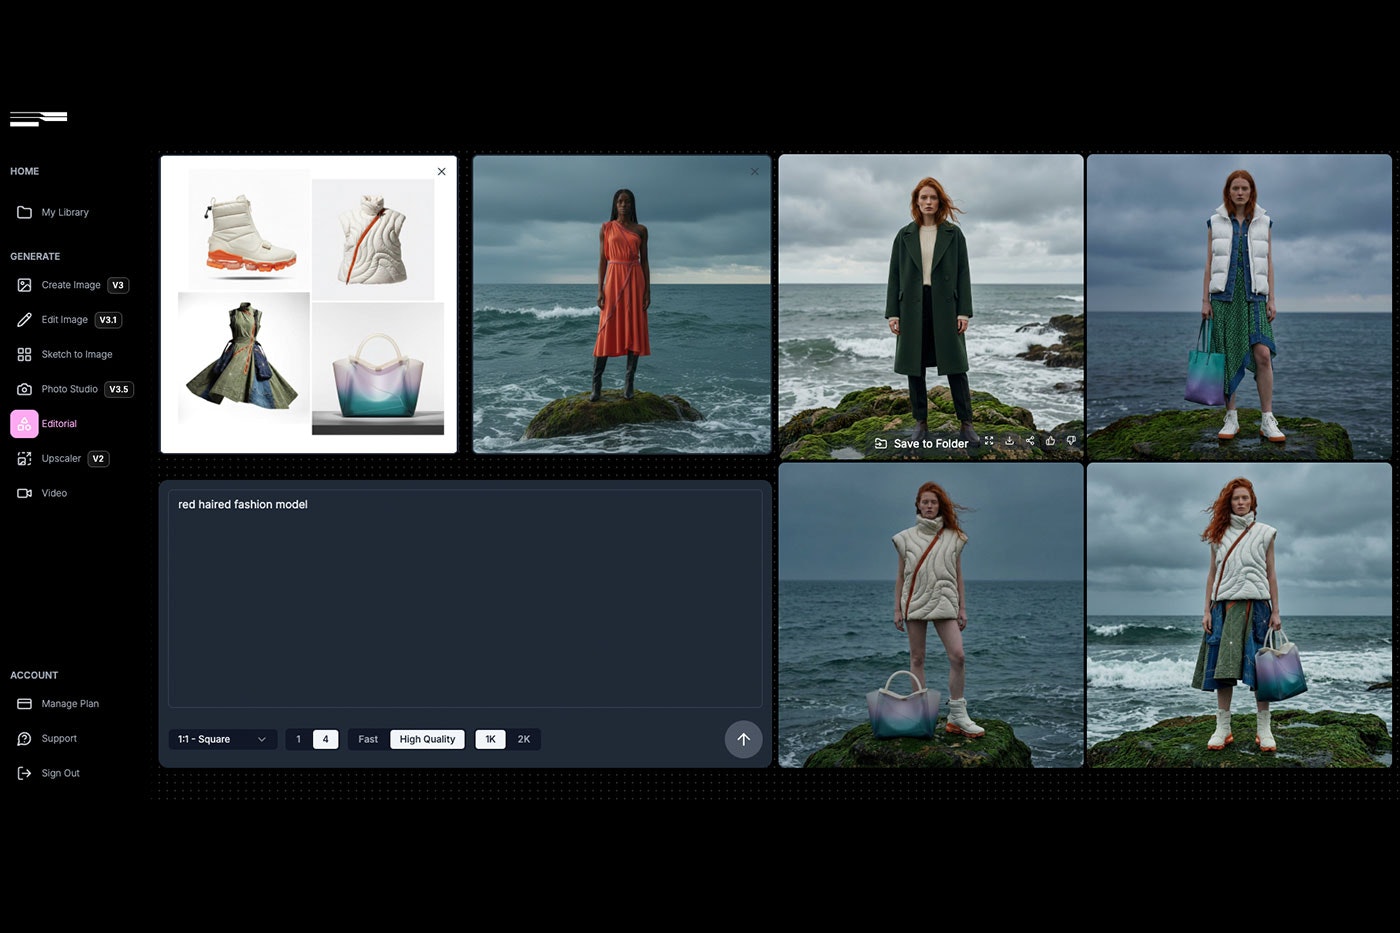
Task: Switch quality to Fast mode
Action: click(367, 739)
